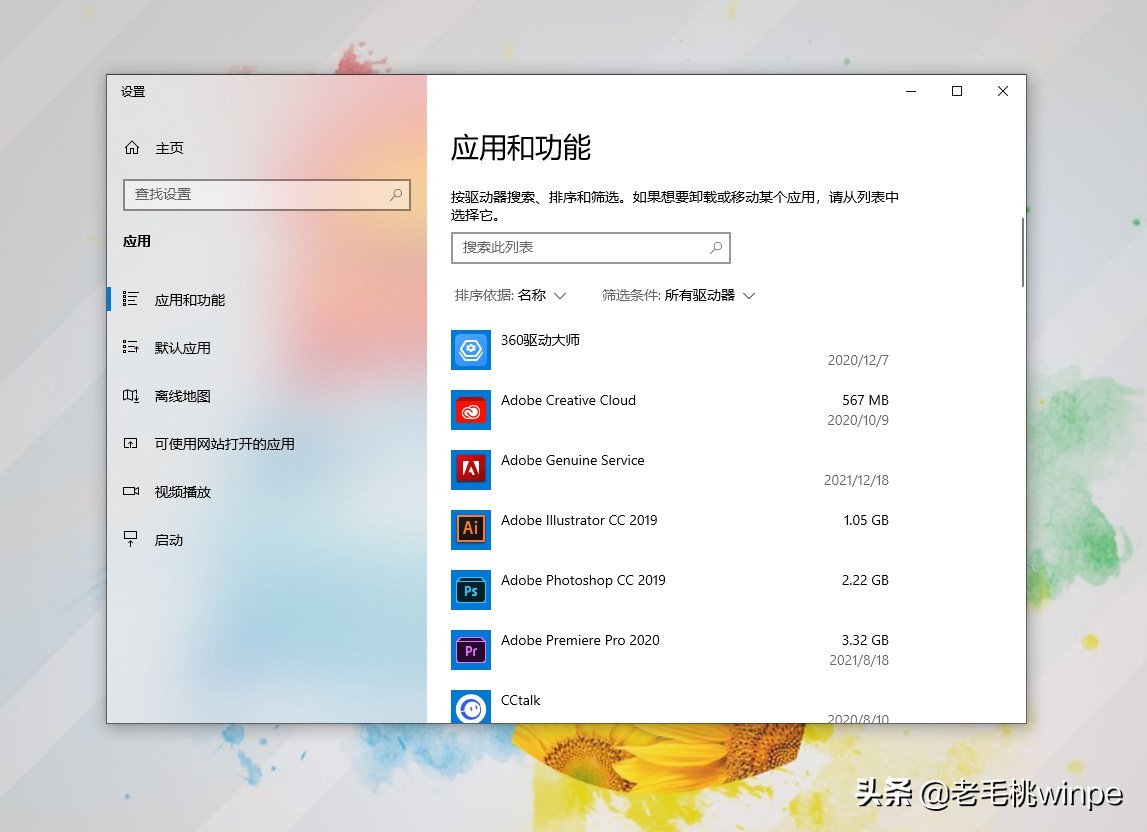Image resolution: width=1147 pixels, height=832 pixels.
Task: Click the Adobe Genuine Service icon
Action: [470, 470]
